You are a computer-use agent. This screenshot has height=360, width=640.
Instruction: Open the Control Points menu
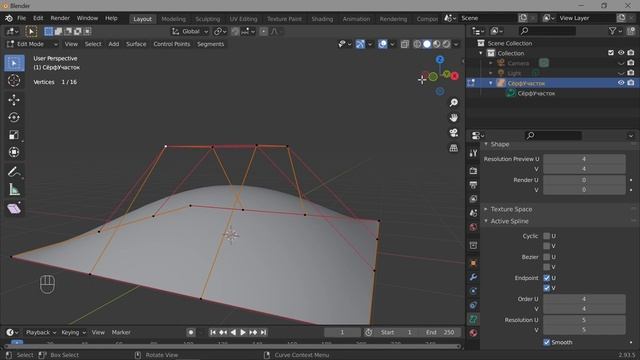click(172, 44)
